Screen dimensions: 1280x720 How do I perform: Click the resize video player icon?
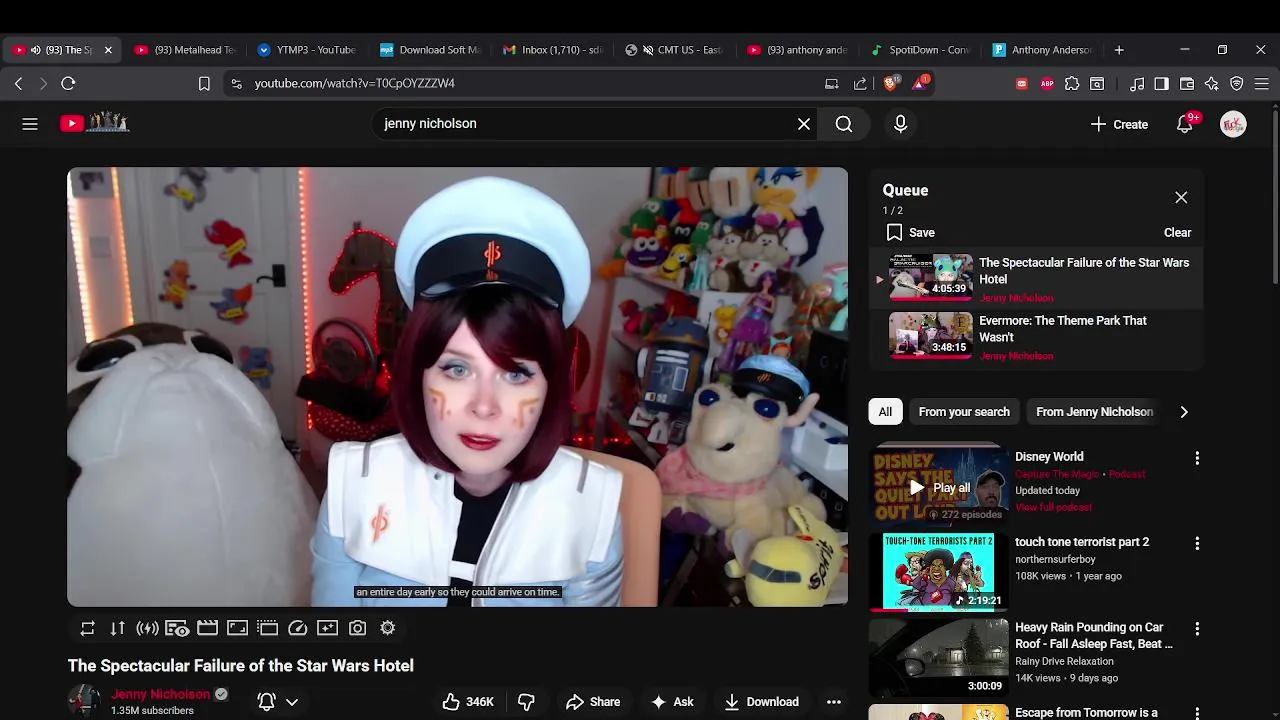237,628
